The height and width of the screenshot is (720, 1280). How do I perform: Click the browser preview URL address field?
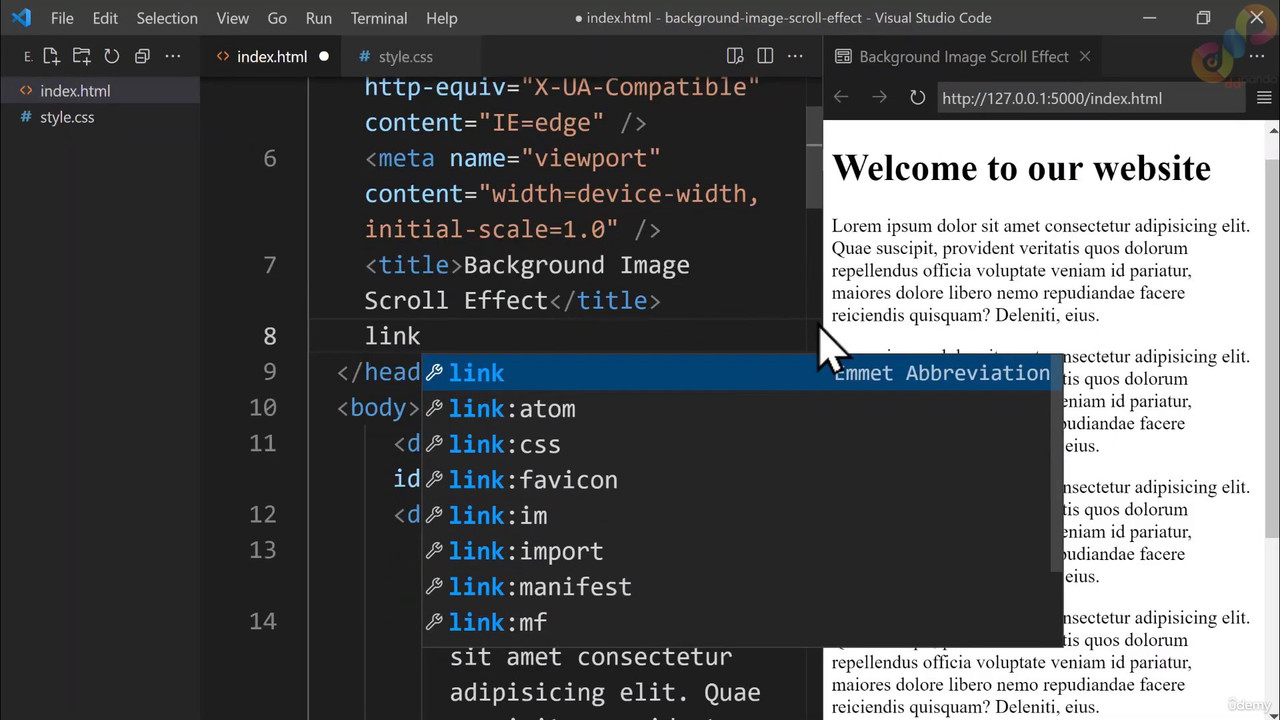[x=1092, y=98]
